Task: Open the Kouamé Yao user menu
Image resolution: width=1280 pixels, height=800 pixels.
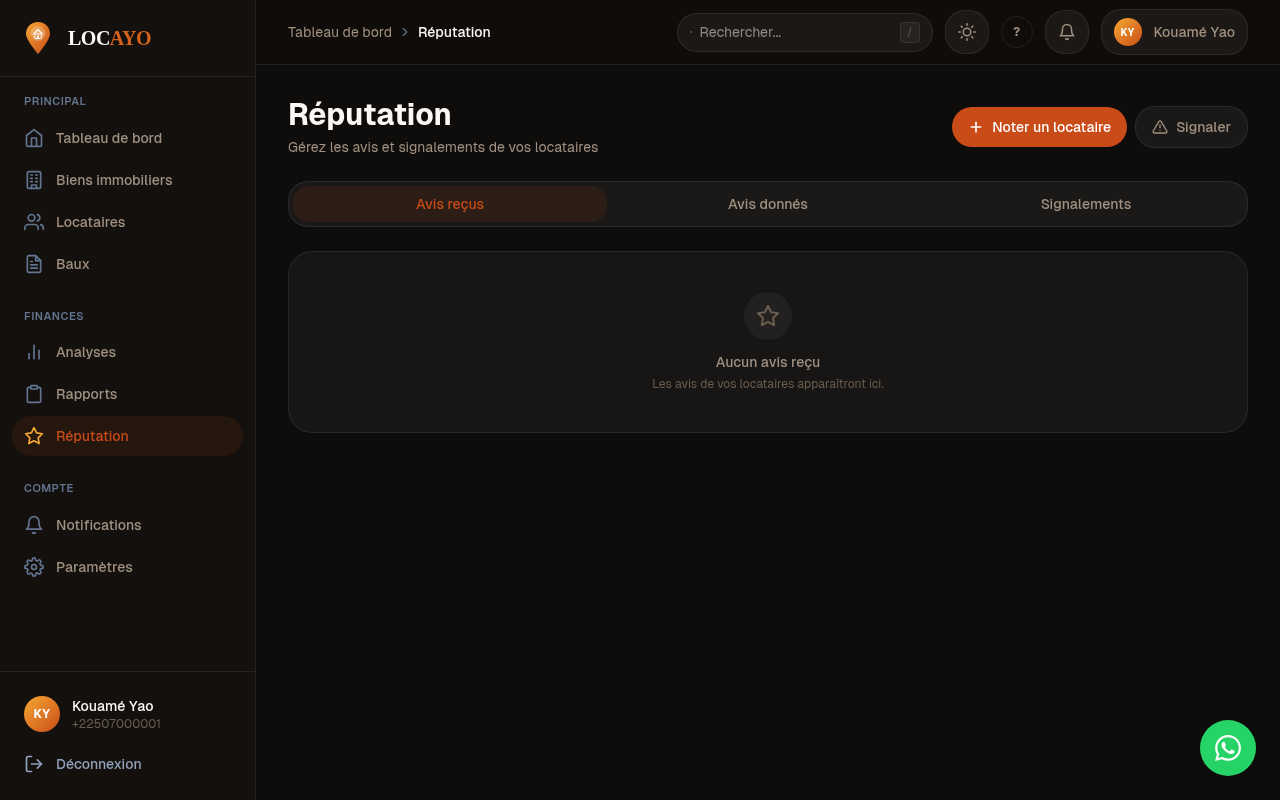Action: pos(1174,32)
